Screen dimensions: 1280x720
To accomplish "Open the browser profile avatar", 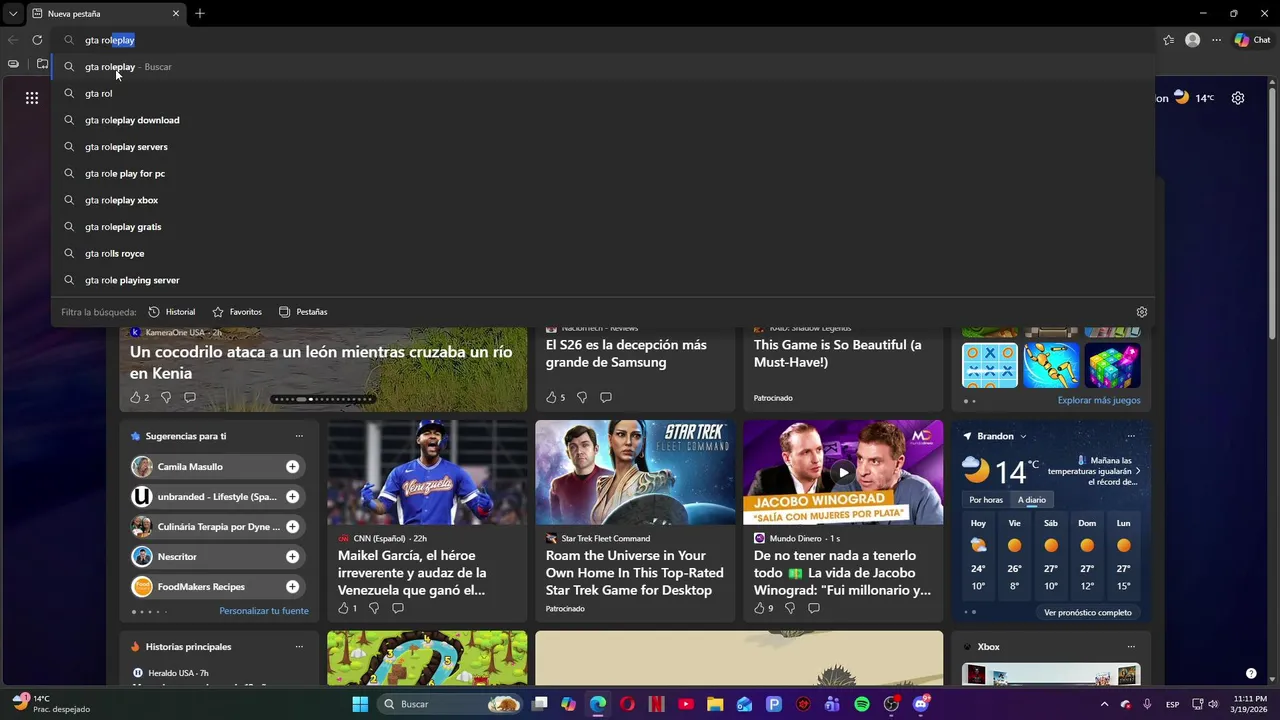I will pos(1192,40).
